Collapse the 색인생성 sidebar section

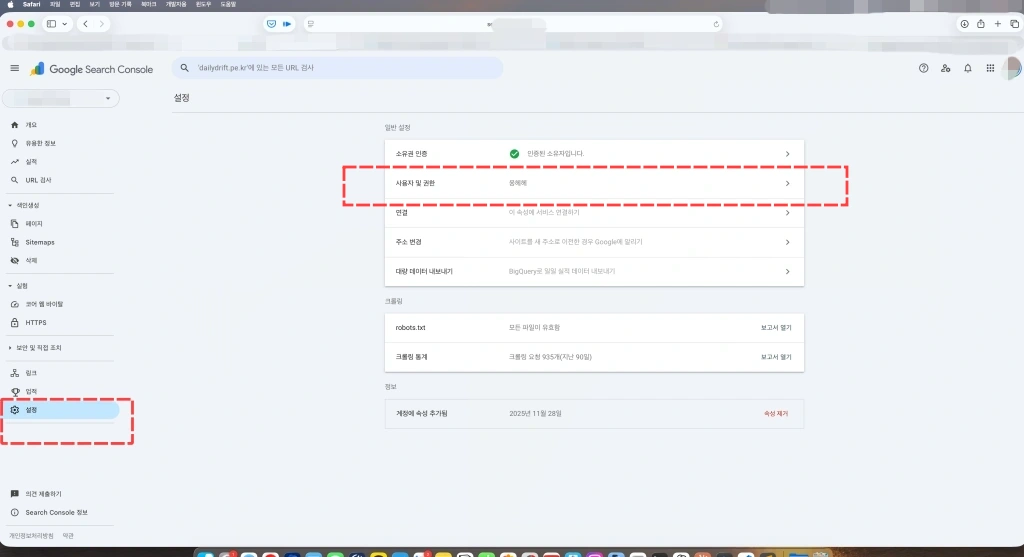(x=10, y=205)
